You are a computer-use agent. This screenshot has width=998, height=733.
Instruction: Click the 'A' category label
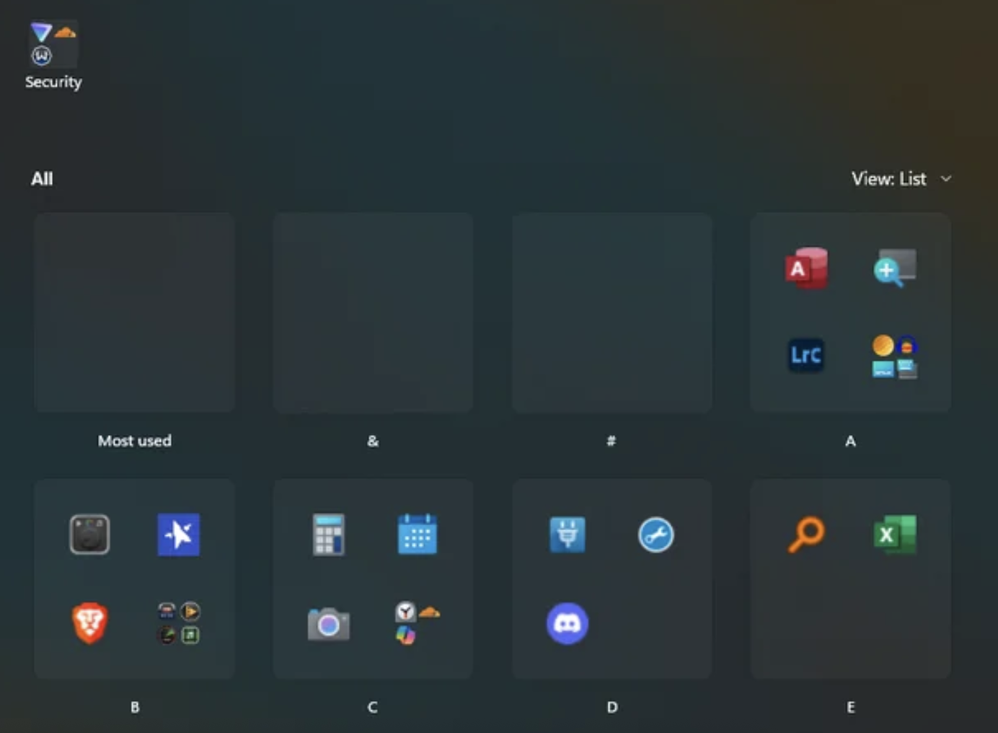click(x=850, y=441)
